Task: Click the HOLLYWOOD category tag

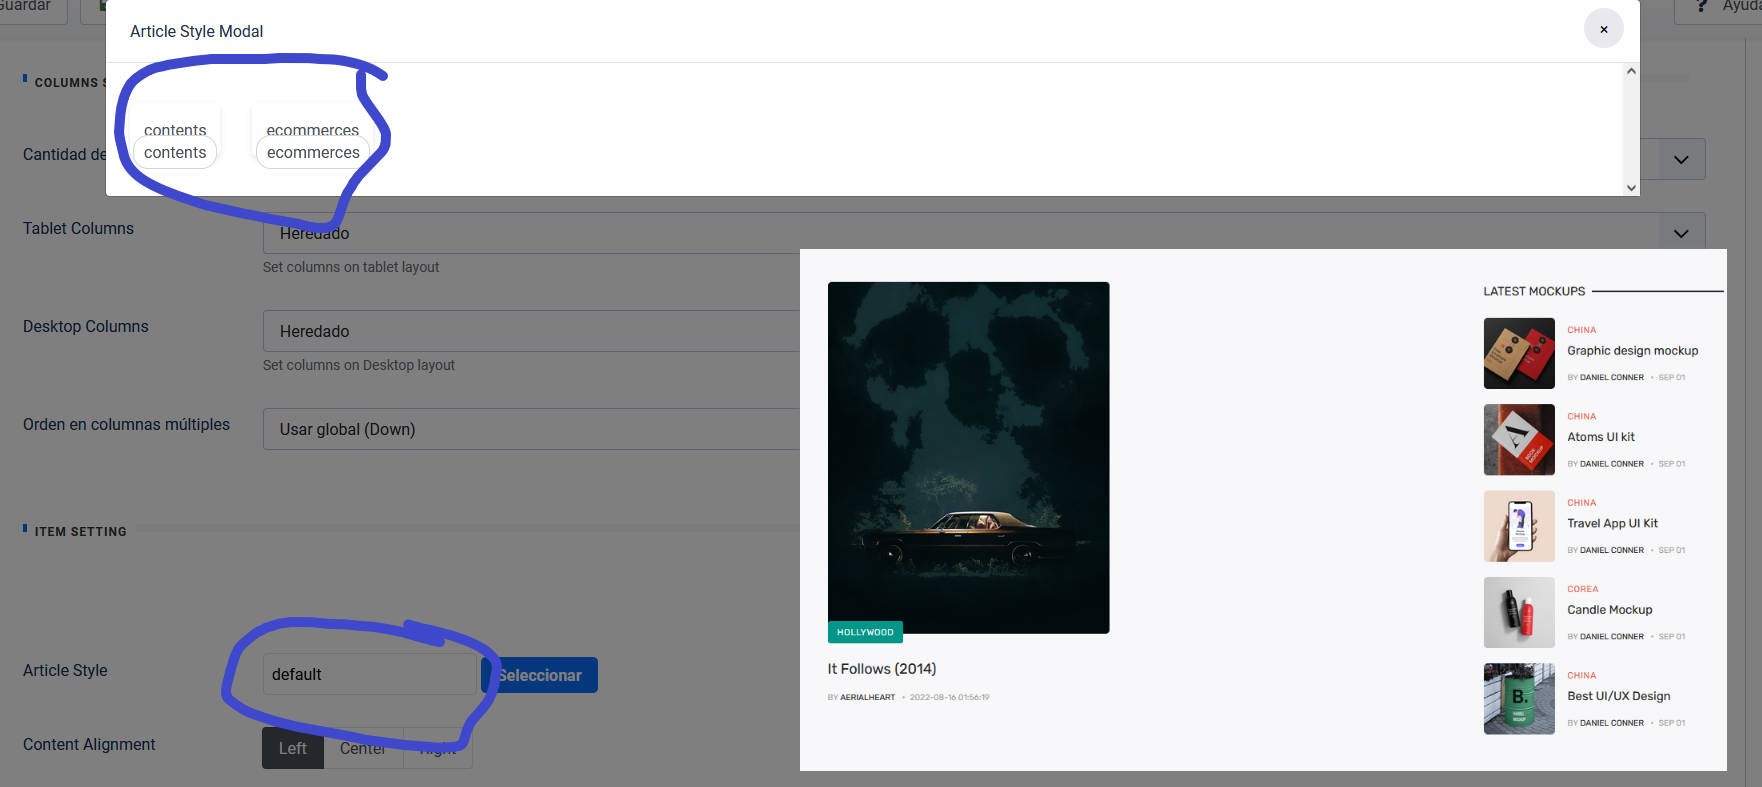Action: coord(865,632)
